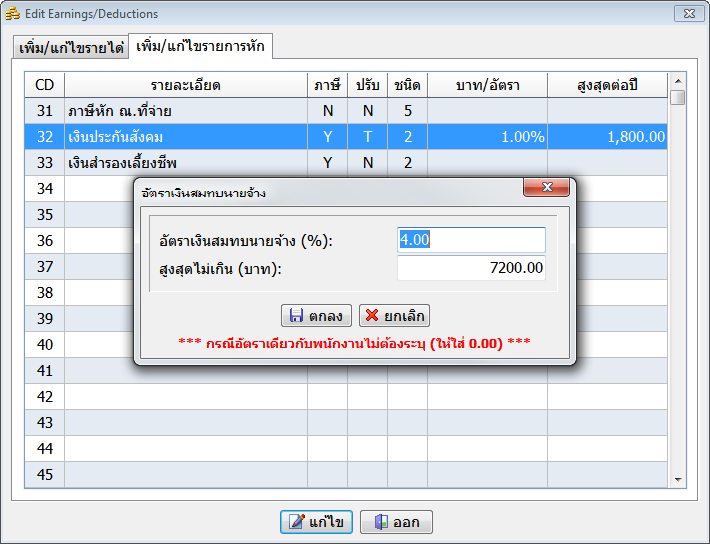Select the เพิ่ม/แก้ไขรายการหัก tab
This screenshot has height=544, width=710.
(x=201, y=47)
